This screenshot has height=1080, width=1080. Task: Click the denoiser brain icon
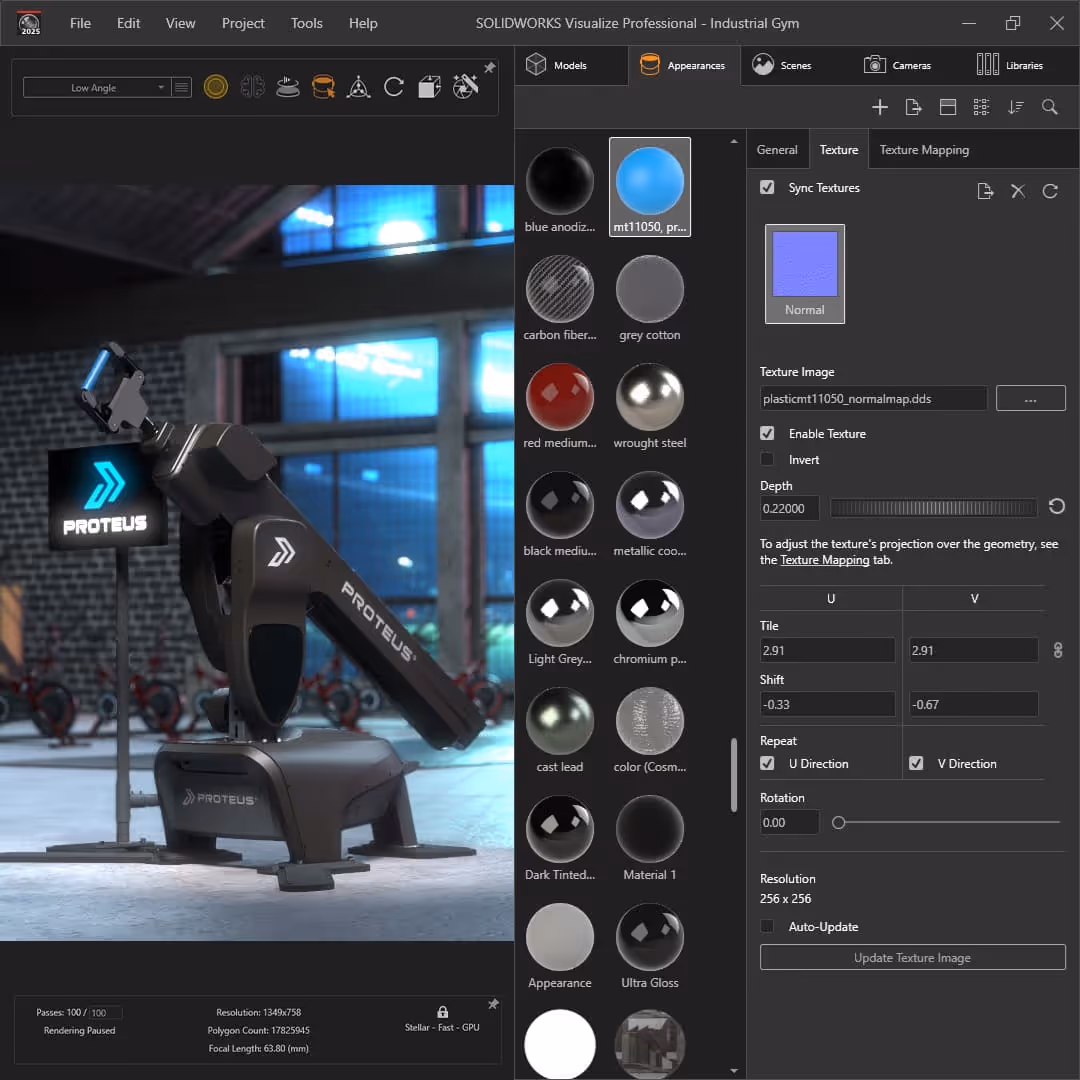point(252,87)
